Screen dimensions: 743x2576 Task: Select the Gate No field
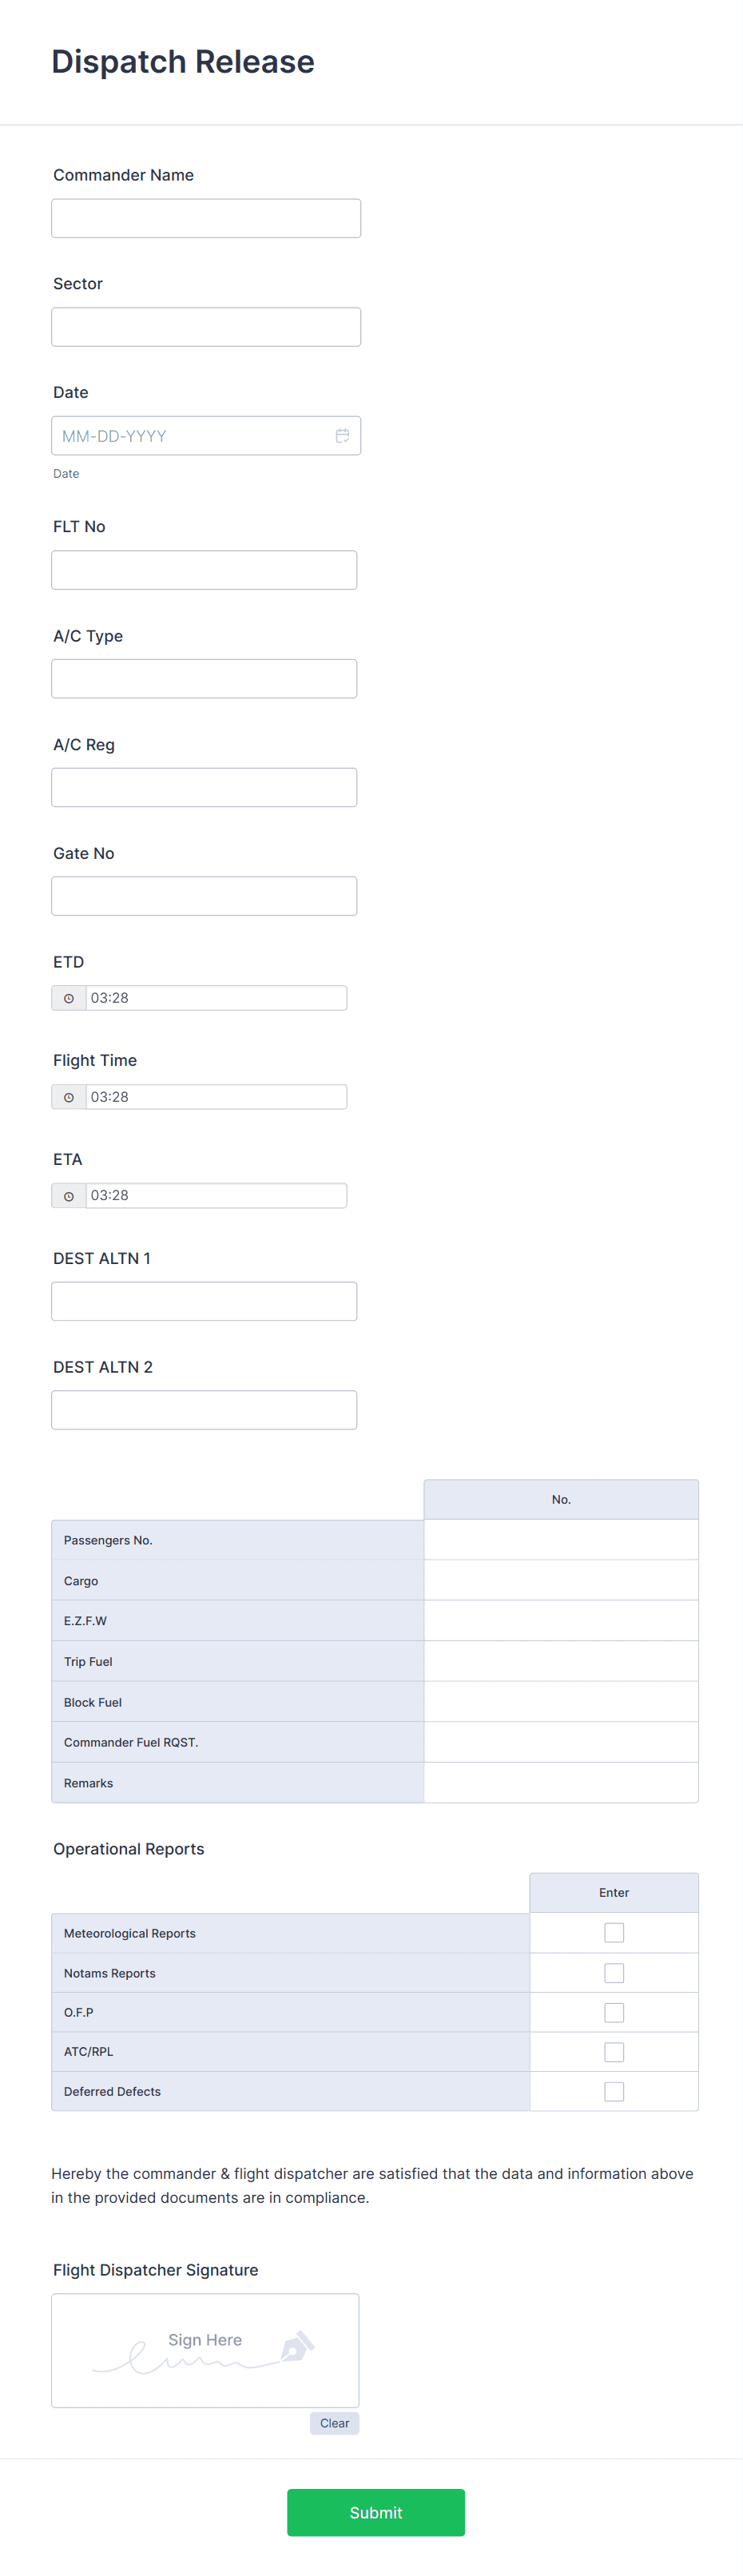coord(204,895)
